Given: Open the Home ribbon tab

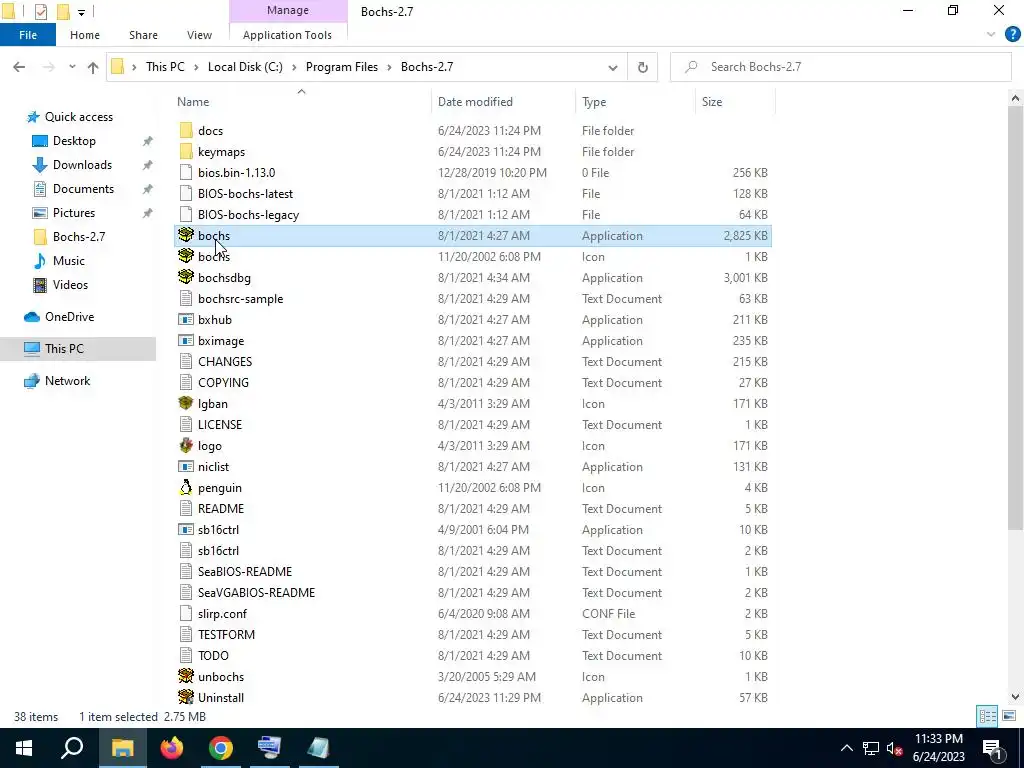Looking at the screenshot, I should 85,35.
